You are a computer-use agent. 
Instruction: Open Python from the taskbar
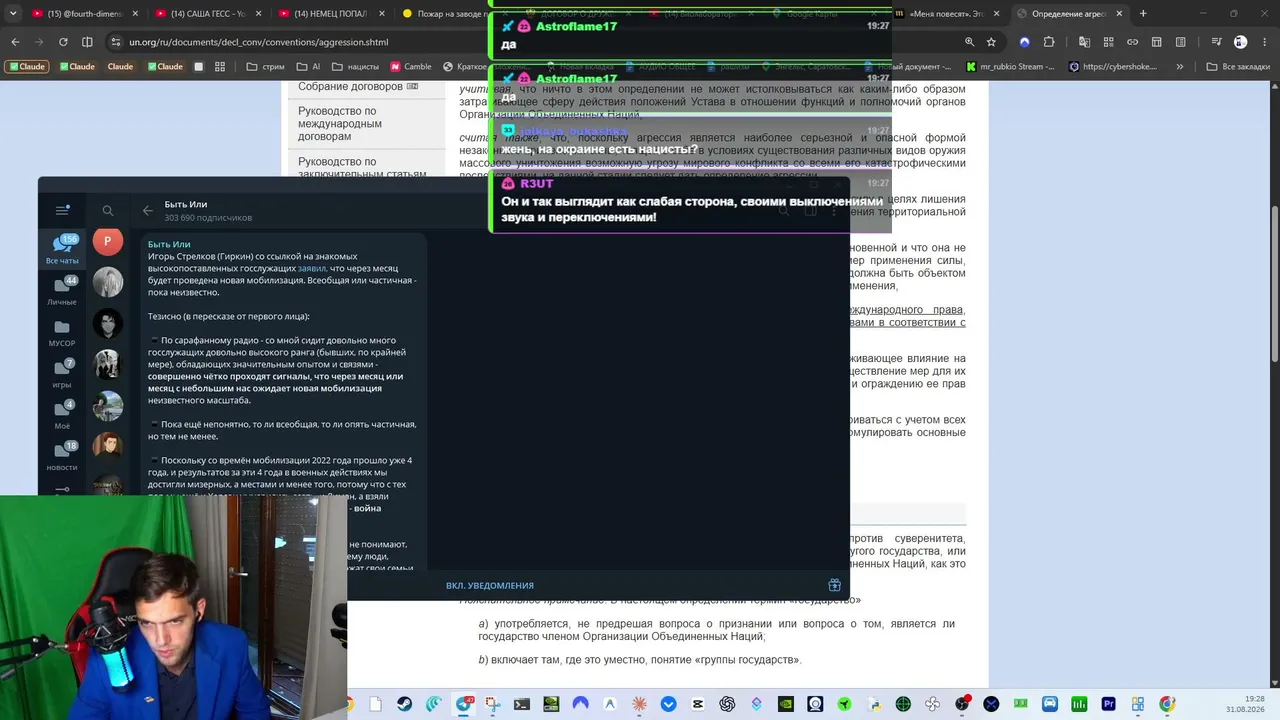pyautogui.click(x=874, y=704)
